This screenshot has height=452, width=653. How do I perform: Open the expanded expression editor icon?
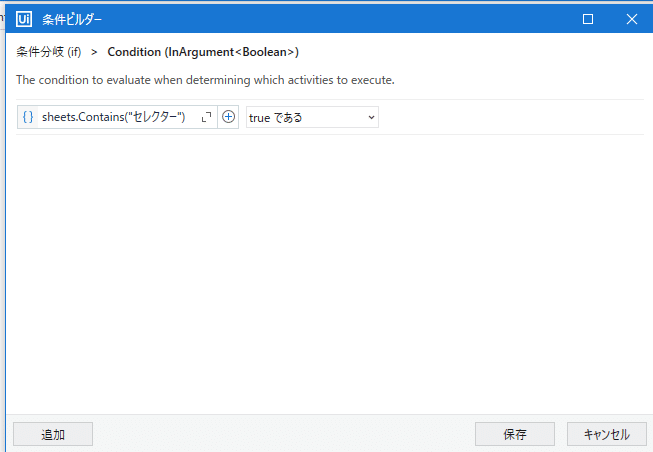pyautogui.click(x=206, y=117)
